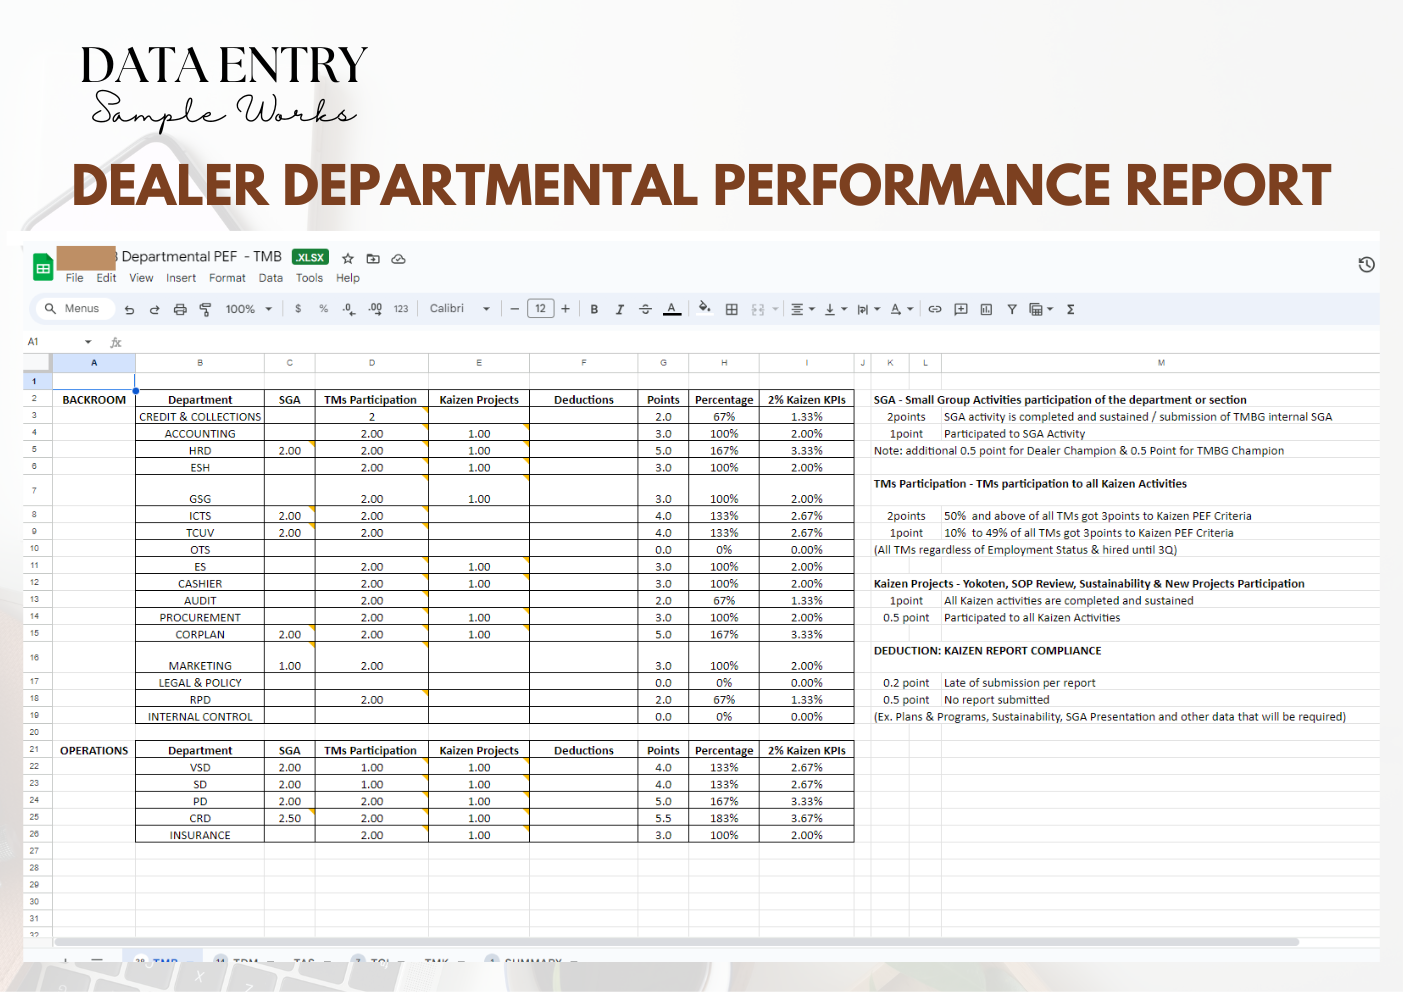Click the .XLSX file badge
This screenshot has height=992, width=1403.
[310, 257]
